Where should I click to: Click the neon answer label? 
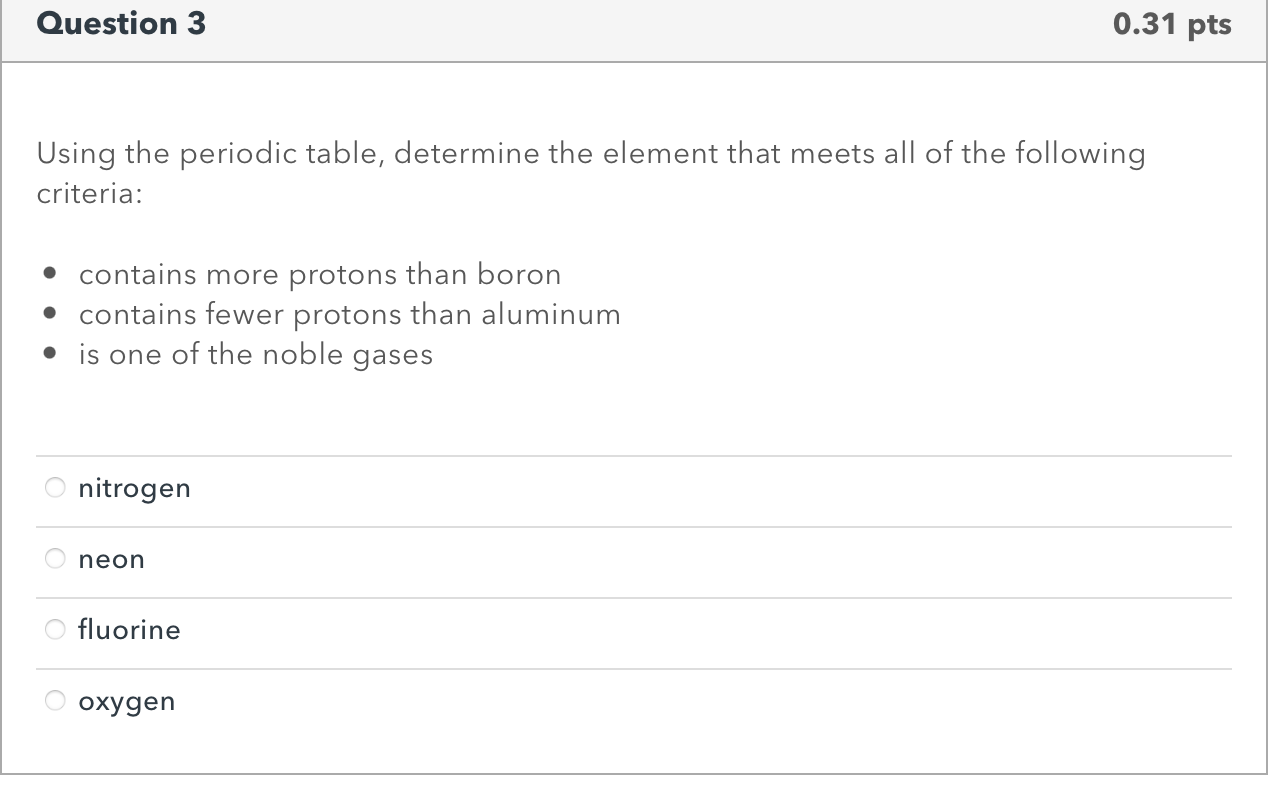pyautogui.click(x=111, y=559)
